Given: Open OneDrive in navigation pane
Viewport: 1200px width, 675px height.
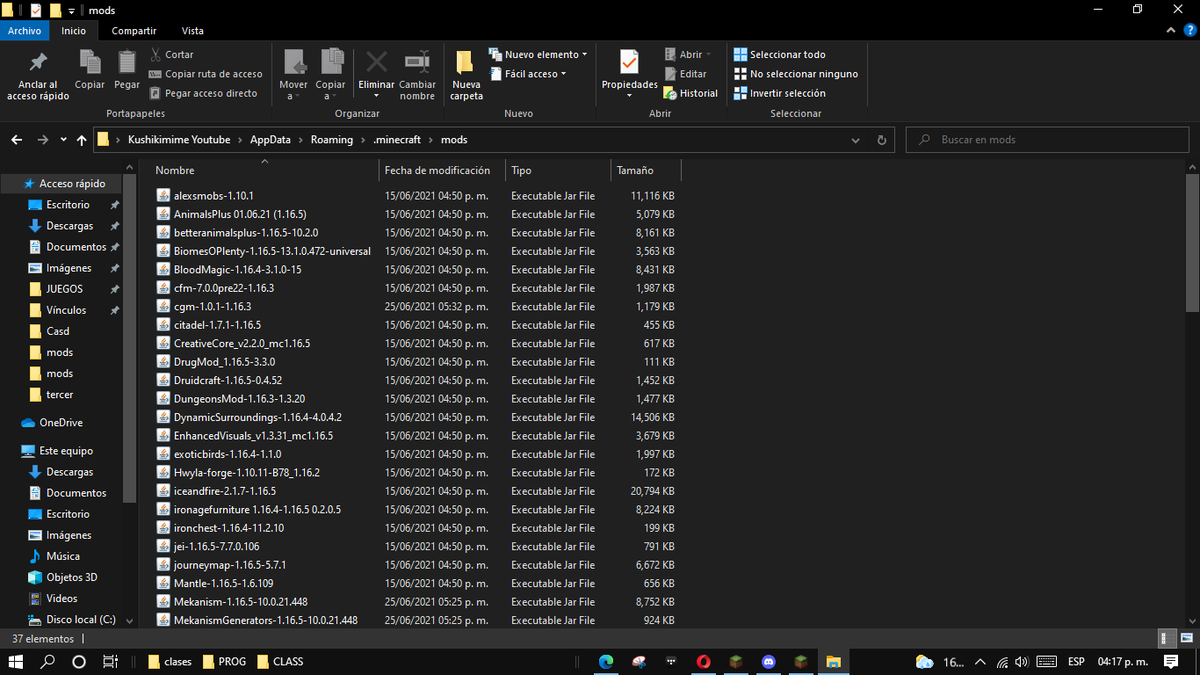Looking at the screenshot, I should [x=61, y=423].
